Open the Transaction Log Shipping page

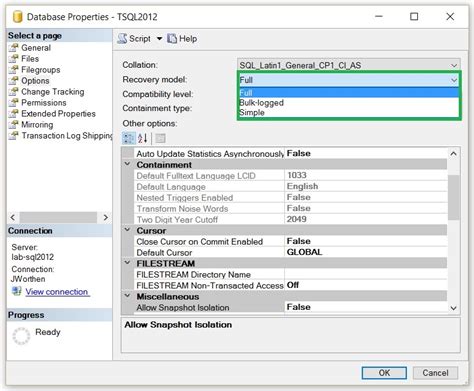67,136
